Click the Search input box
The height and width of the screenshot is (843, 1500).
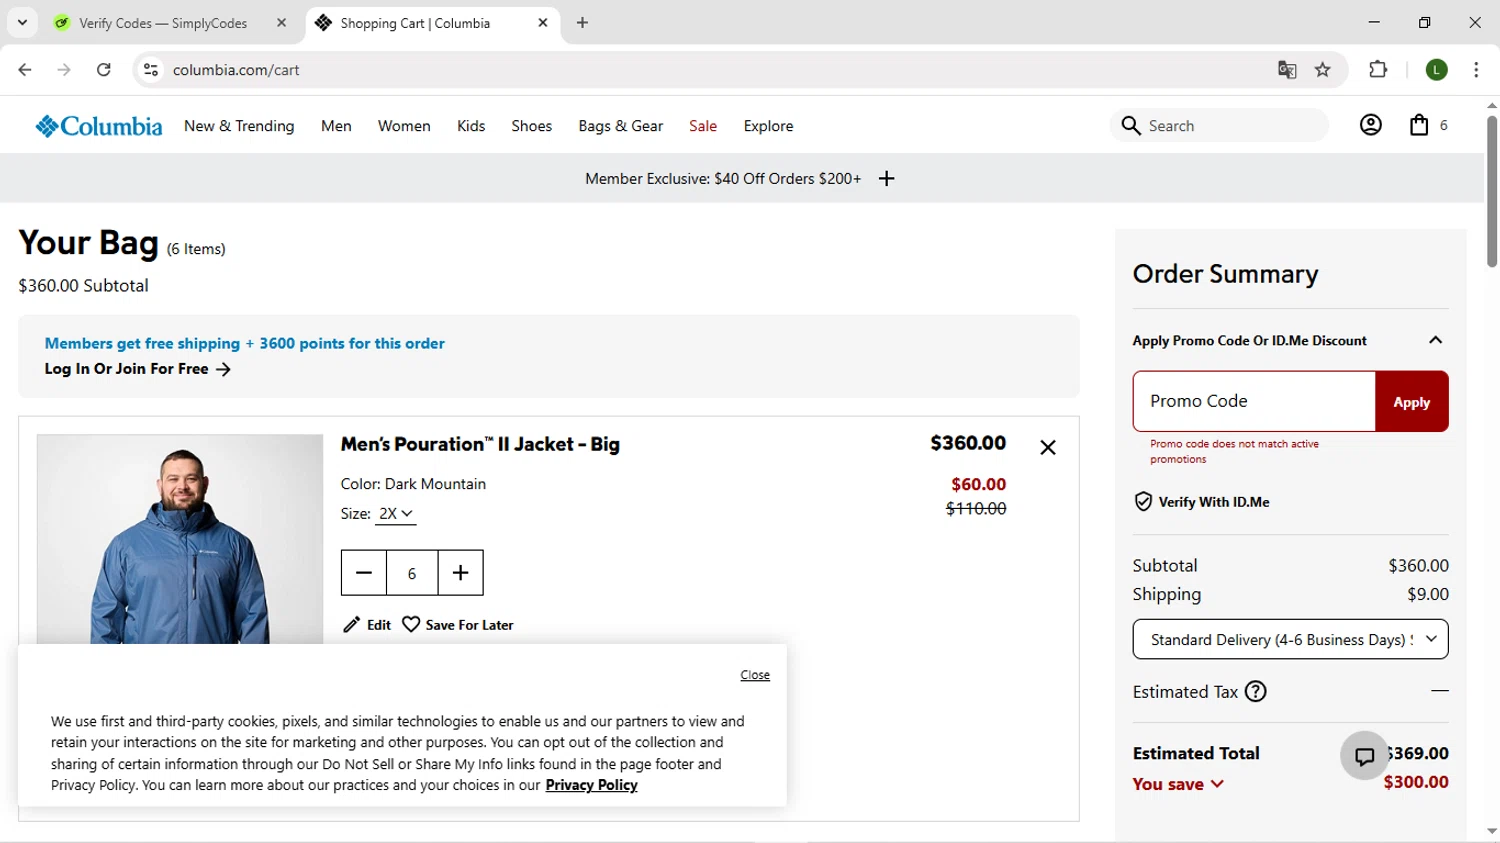[1220, 125]
